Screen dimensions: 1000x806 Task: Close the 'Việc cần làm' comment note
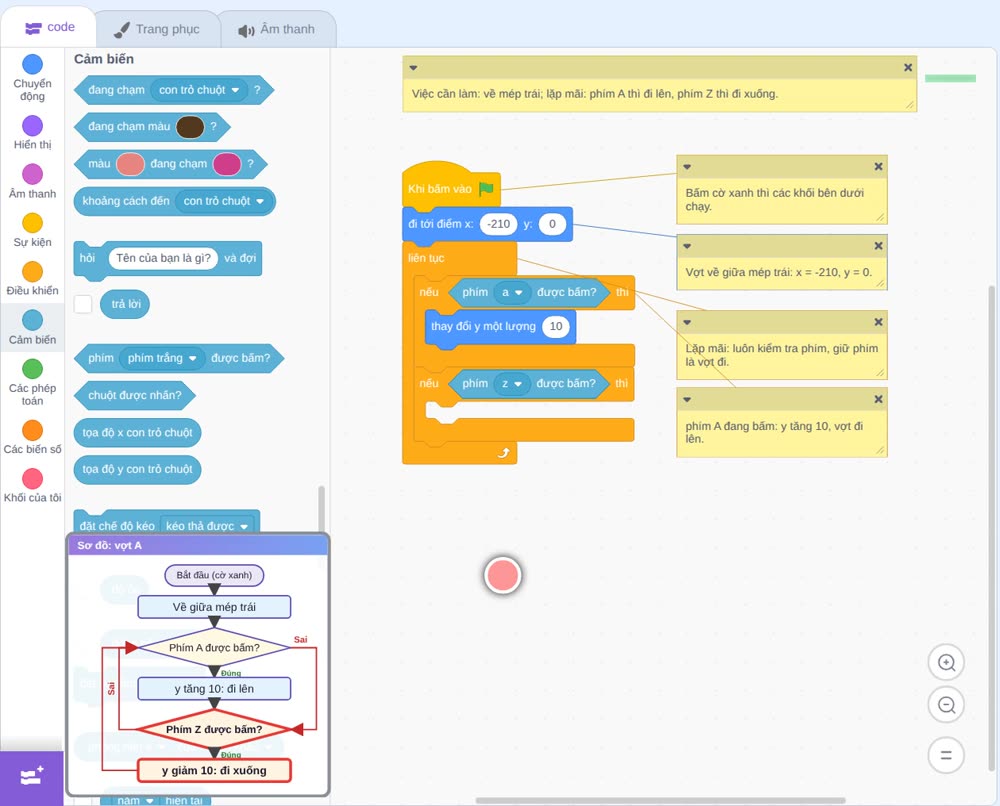[x=908, y=68]
